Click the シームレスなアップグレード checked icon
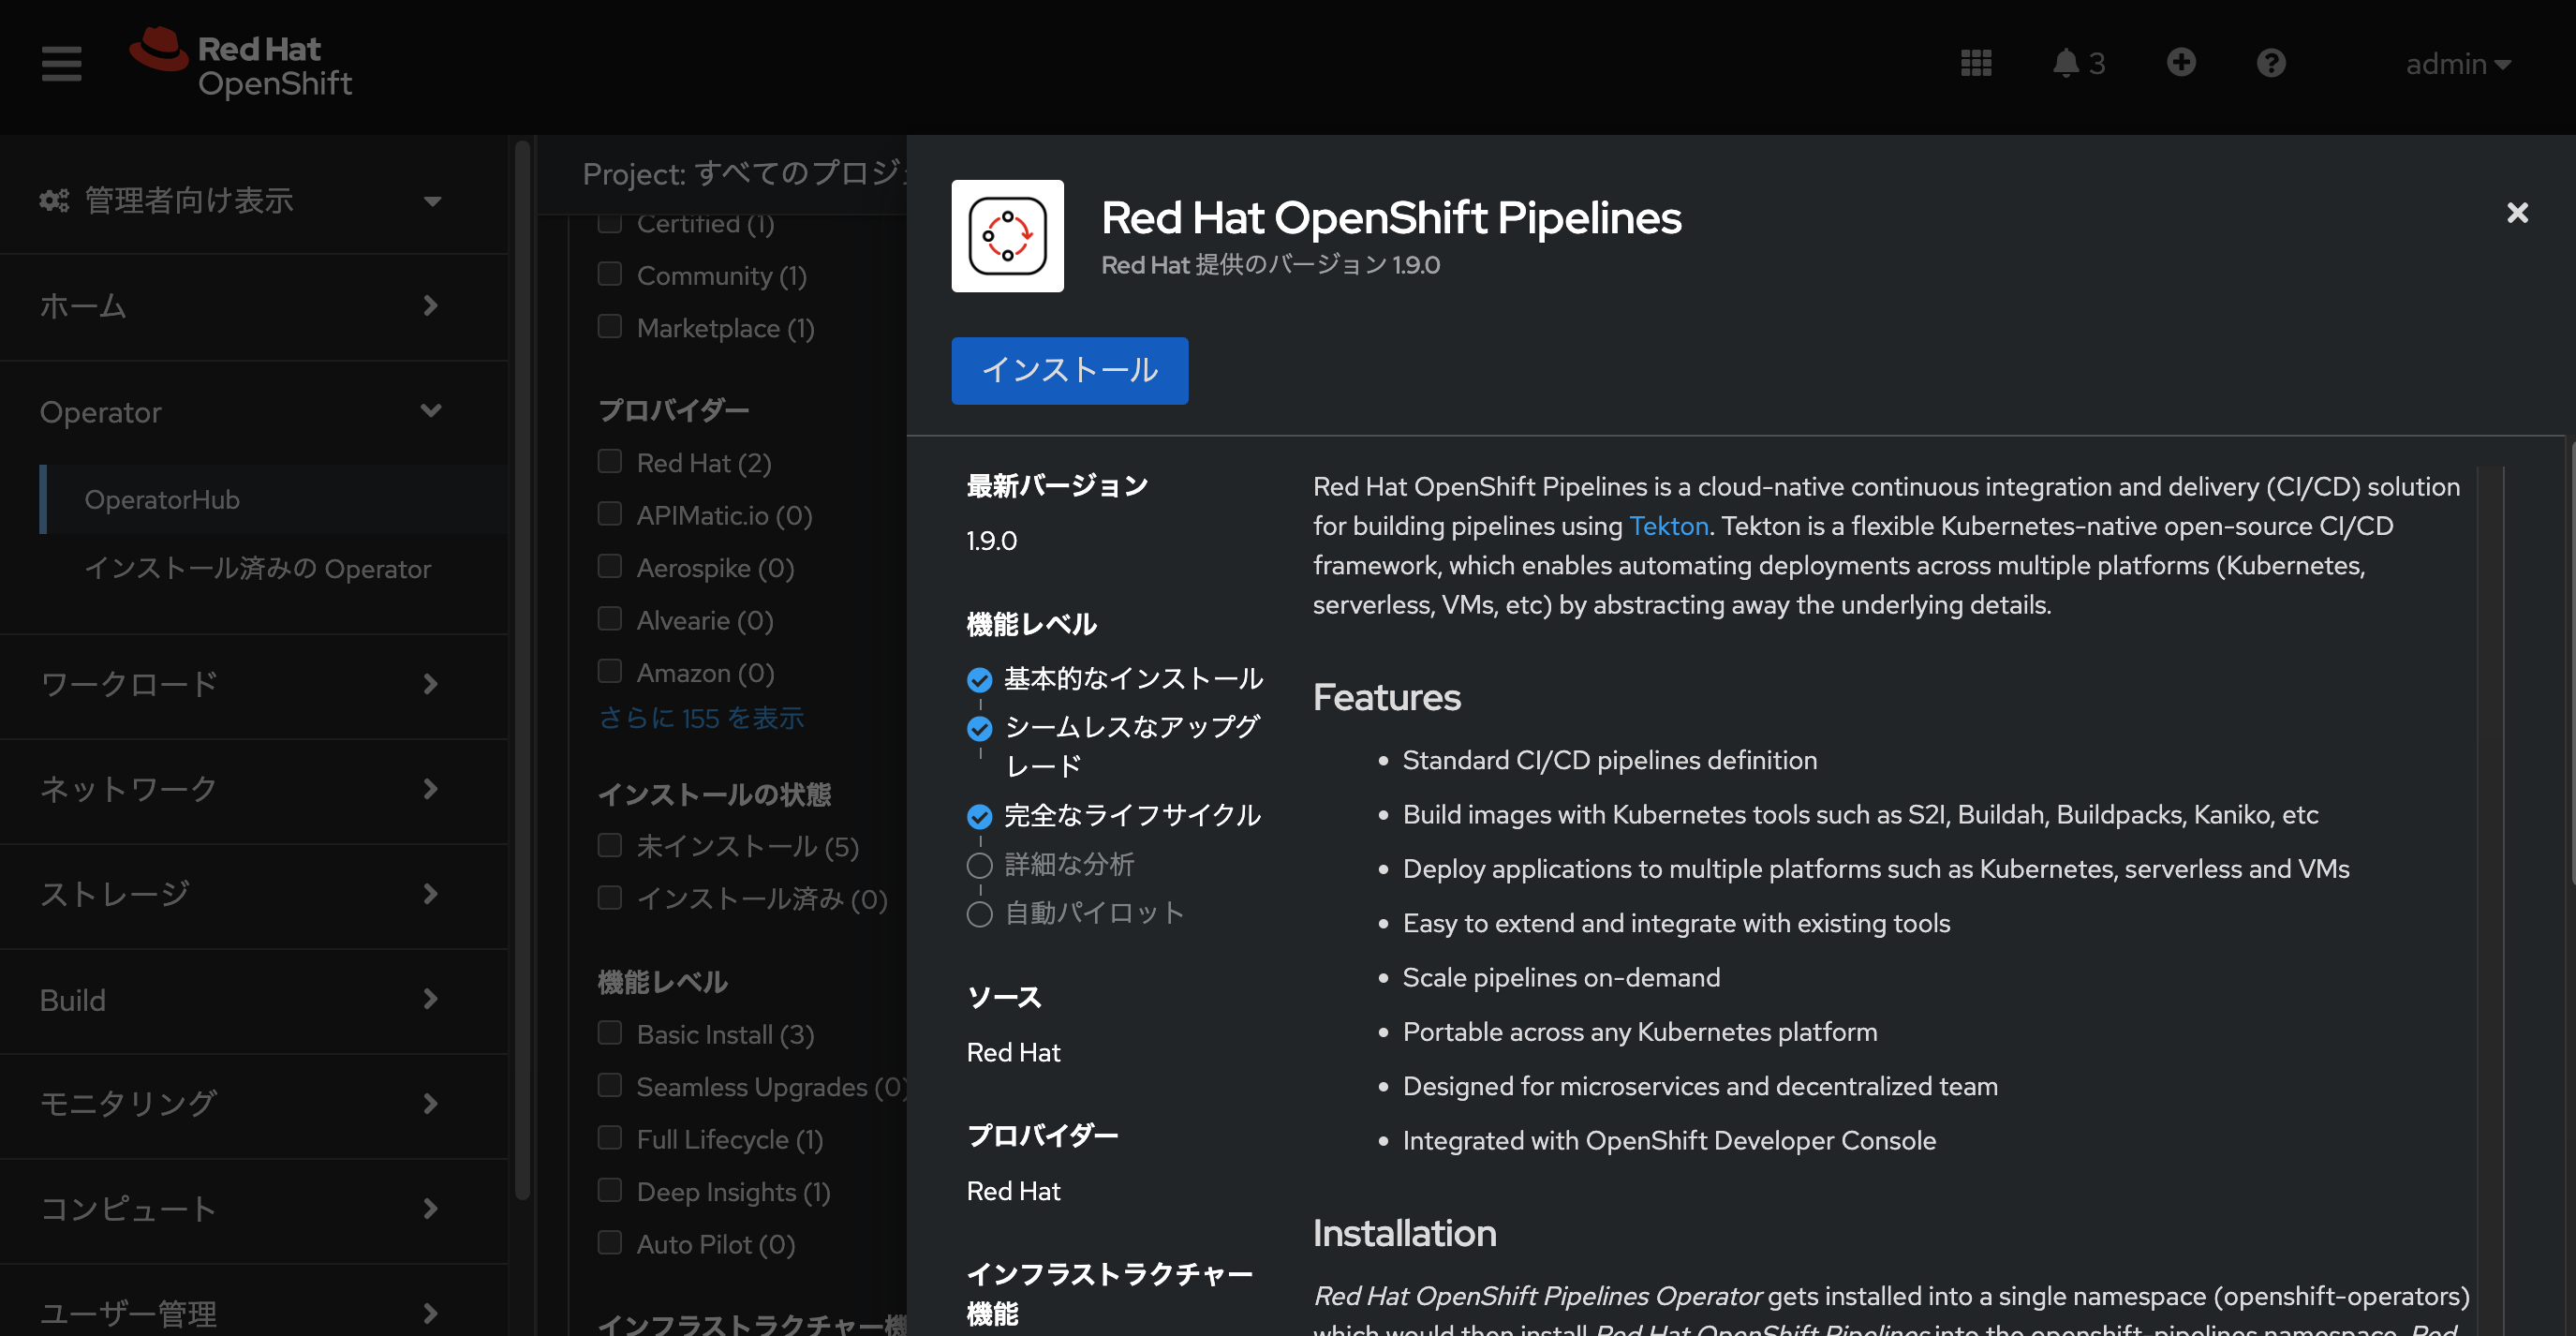This screenshot has width=2576, height=1336. pyautogui.click(x=979, y=729)
